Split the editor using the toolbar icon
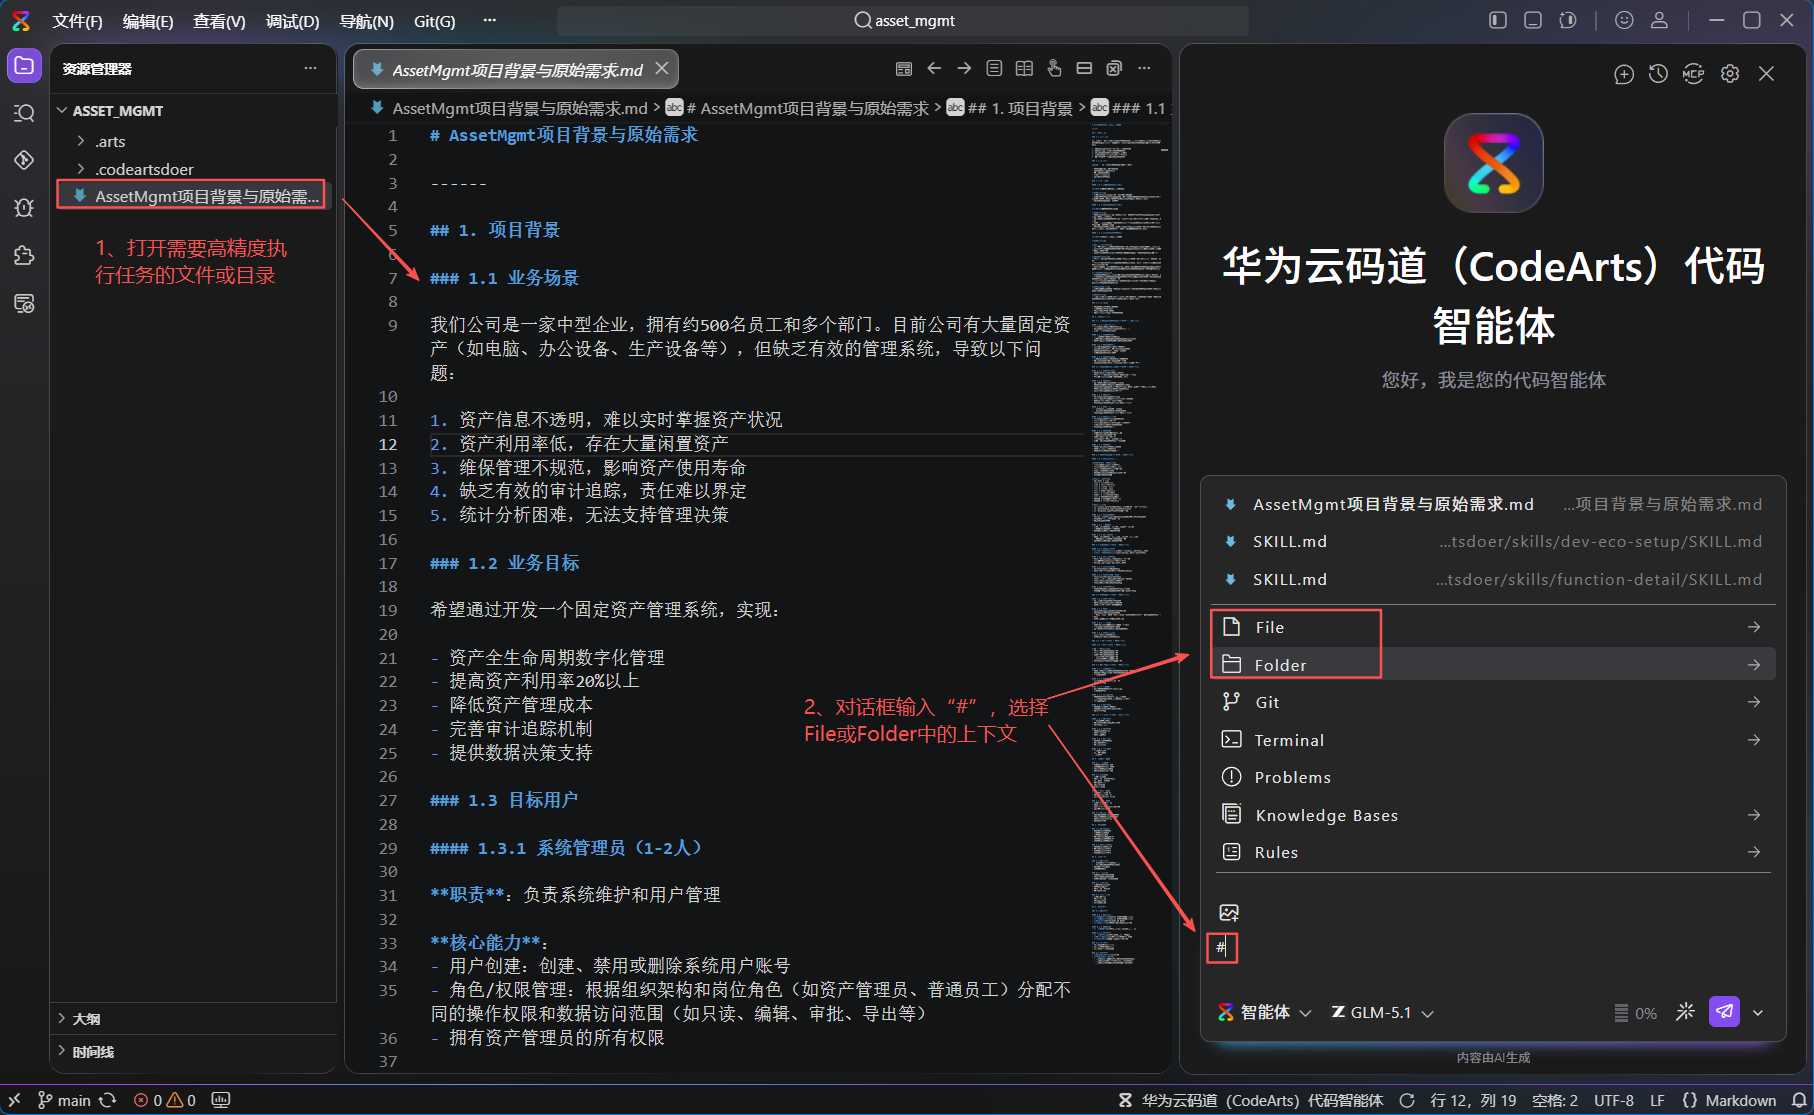The height and width of the screenshot is (1115, 1814). [x=1084, y=68]
